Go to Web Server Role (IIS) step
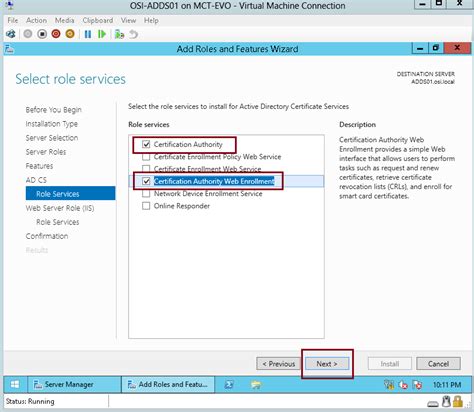Viewport: 474px width, 412px height. pyautogui.click(x=60, y=208)
